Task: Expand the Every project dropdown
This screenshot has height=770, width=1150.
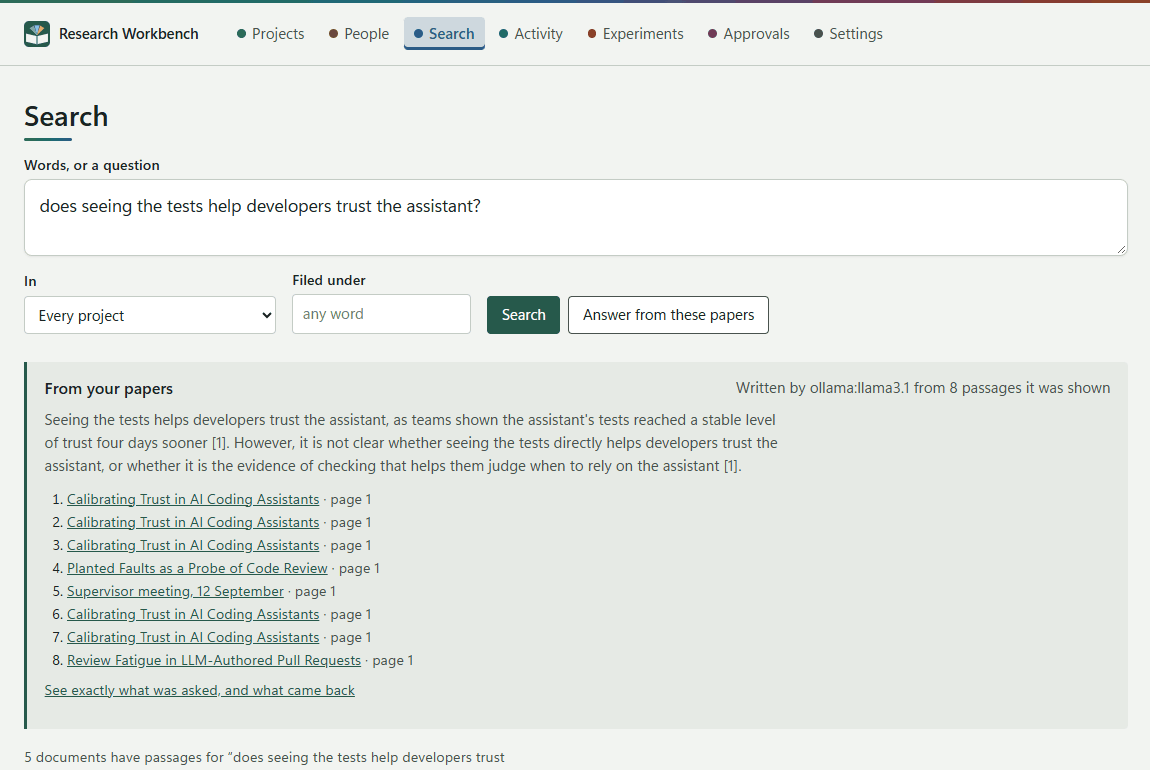Action: (150, 315)
